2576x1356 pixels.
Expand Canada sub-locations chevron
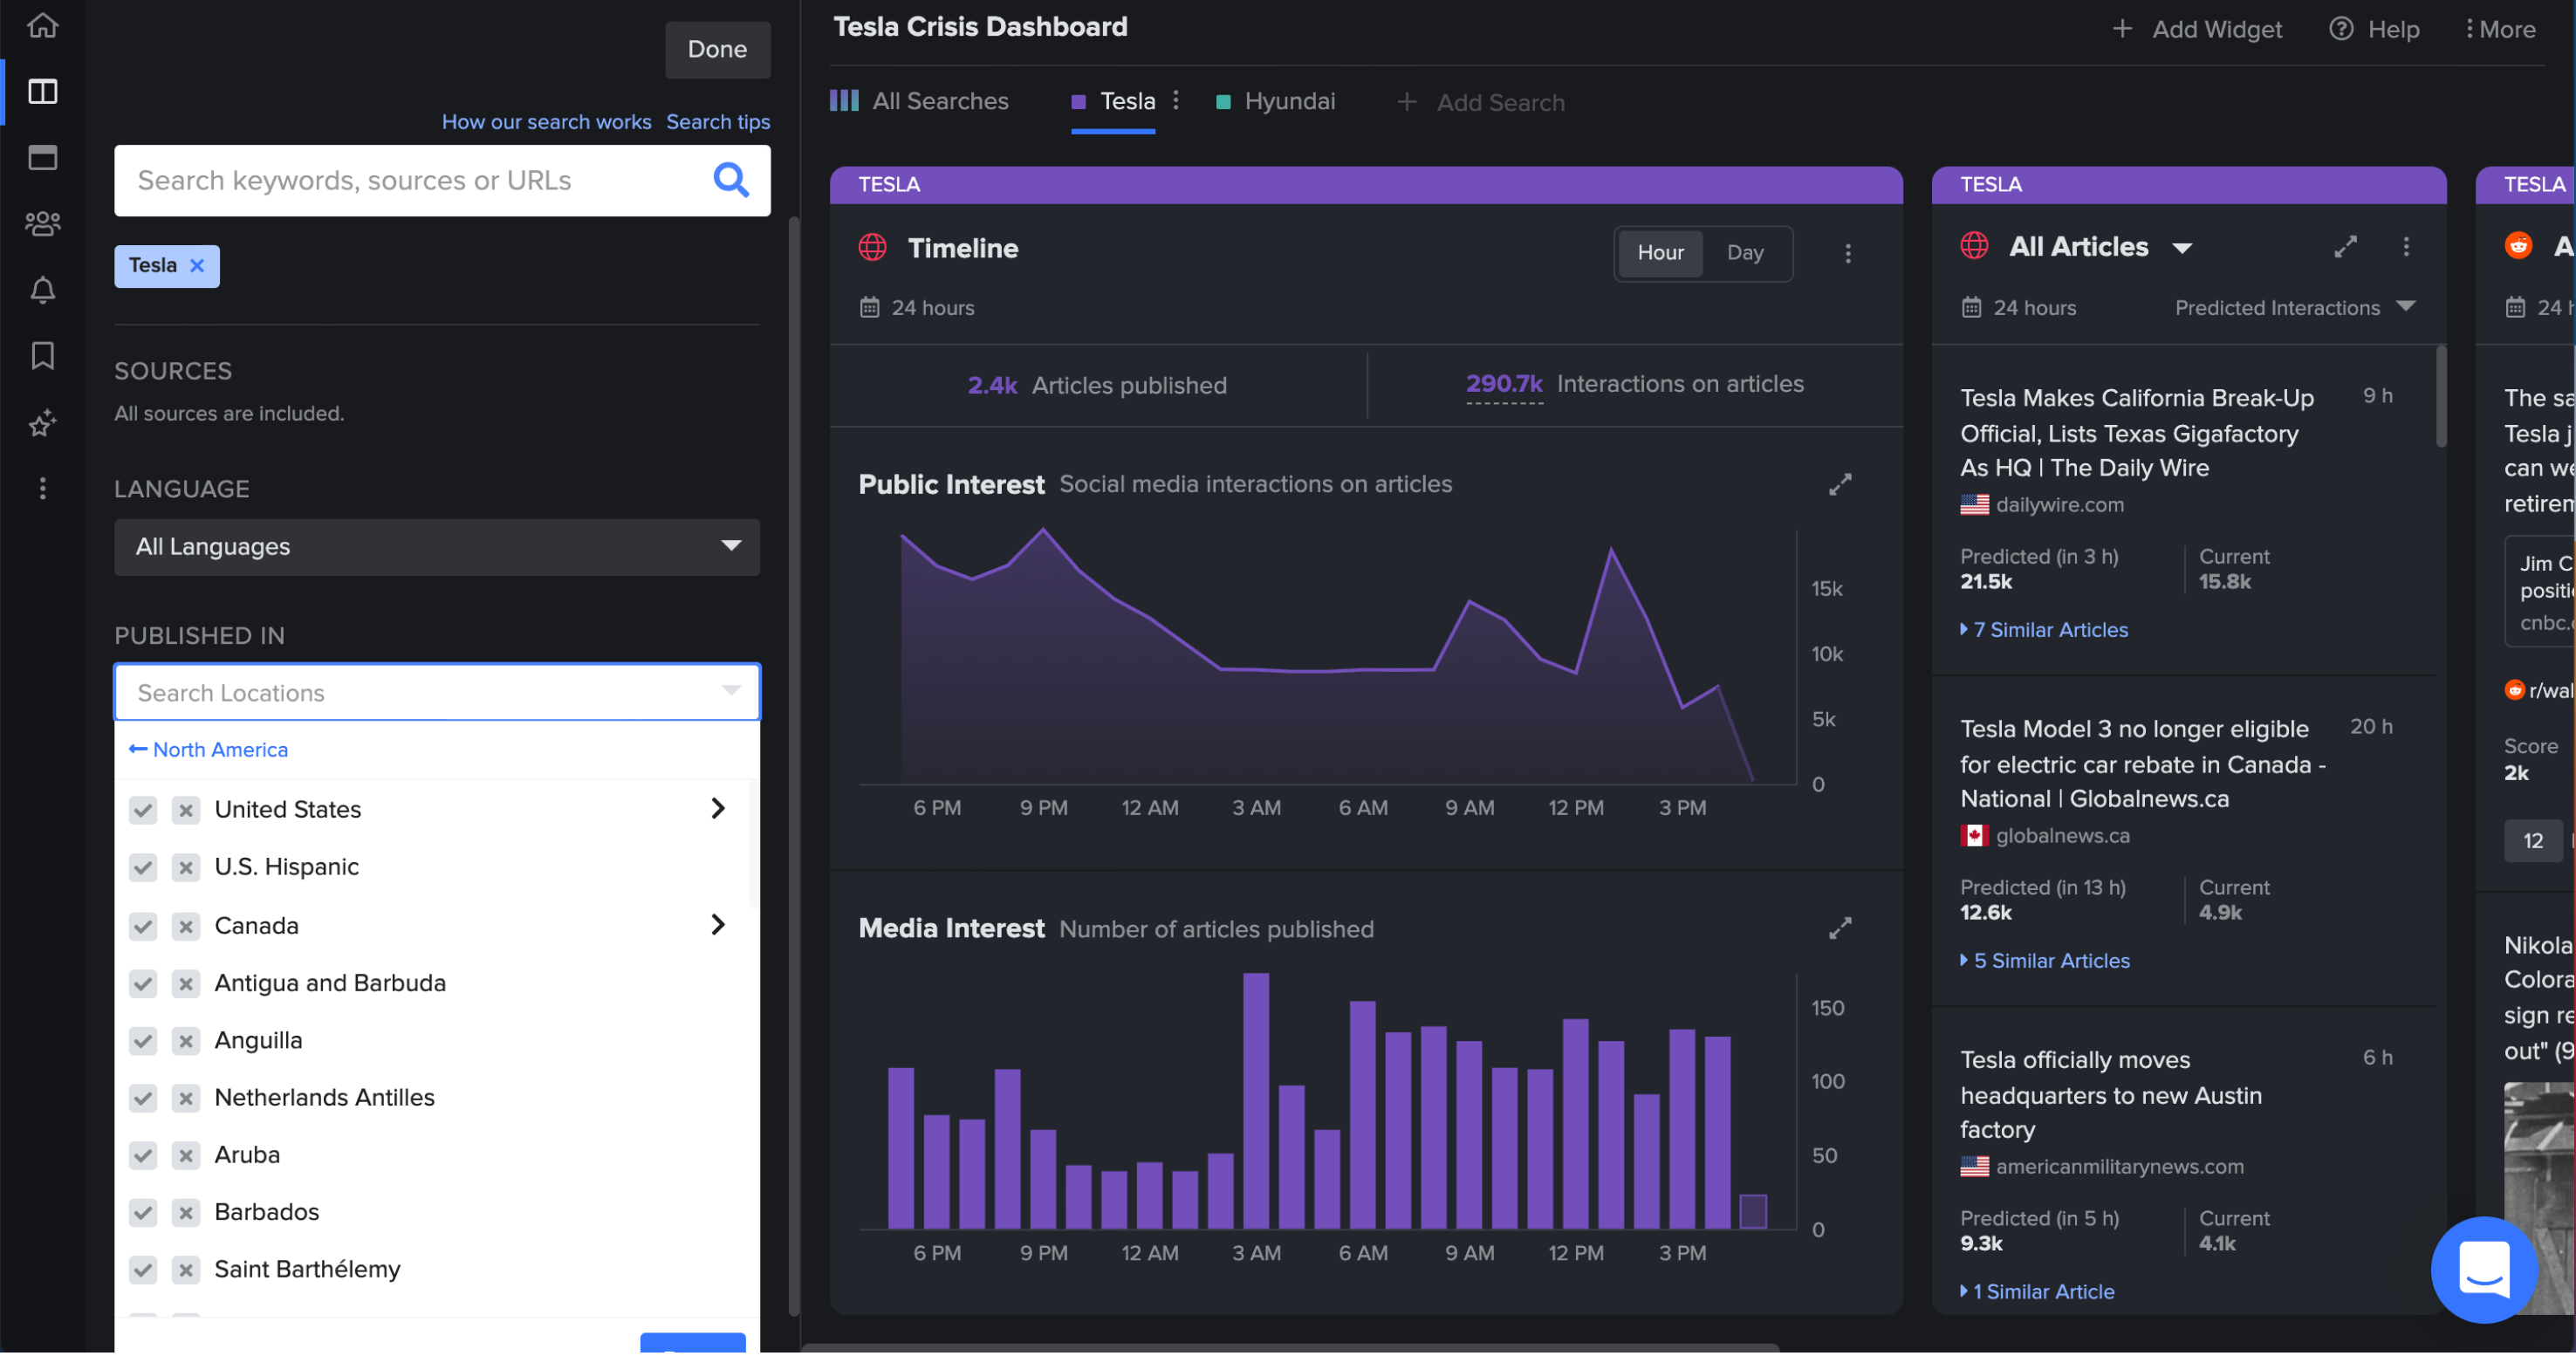pos(717,925)
